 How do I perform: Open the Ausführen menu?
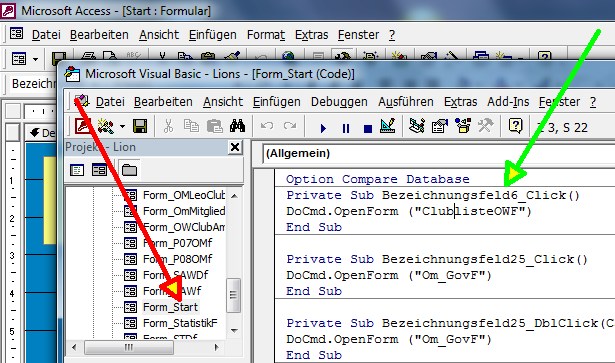[x=406, y=102]
